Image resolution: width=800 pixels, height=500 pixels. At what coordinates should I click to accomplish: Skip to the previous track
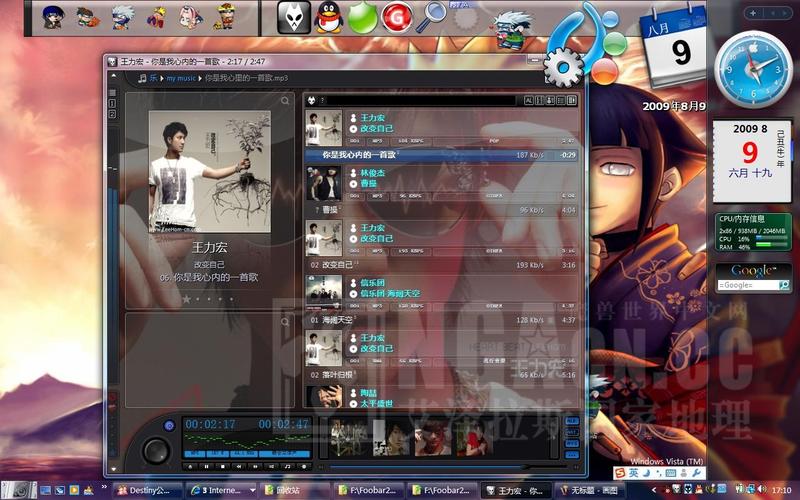point(239,466)
